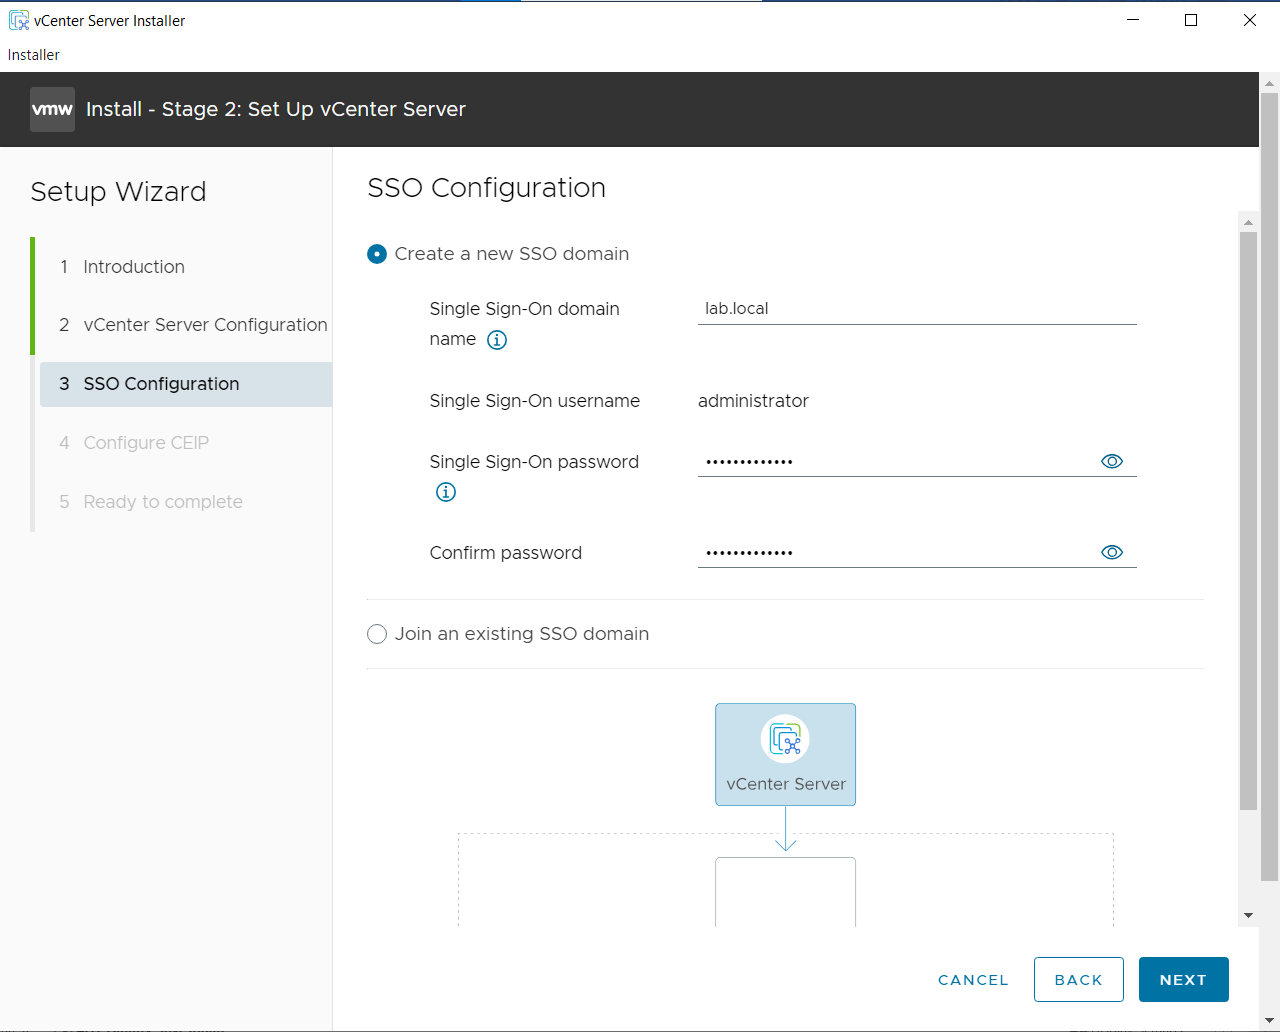Go to the Introduction wizard step
Screen dimensions: 1280x1032
133,266
